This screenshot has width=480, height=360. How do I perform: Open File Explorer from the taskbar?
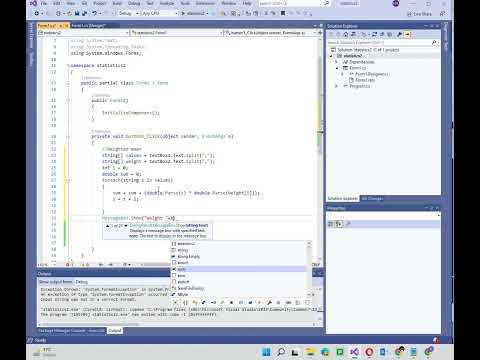(310, 352)
